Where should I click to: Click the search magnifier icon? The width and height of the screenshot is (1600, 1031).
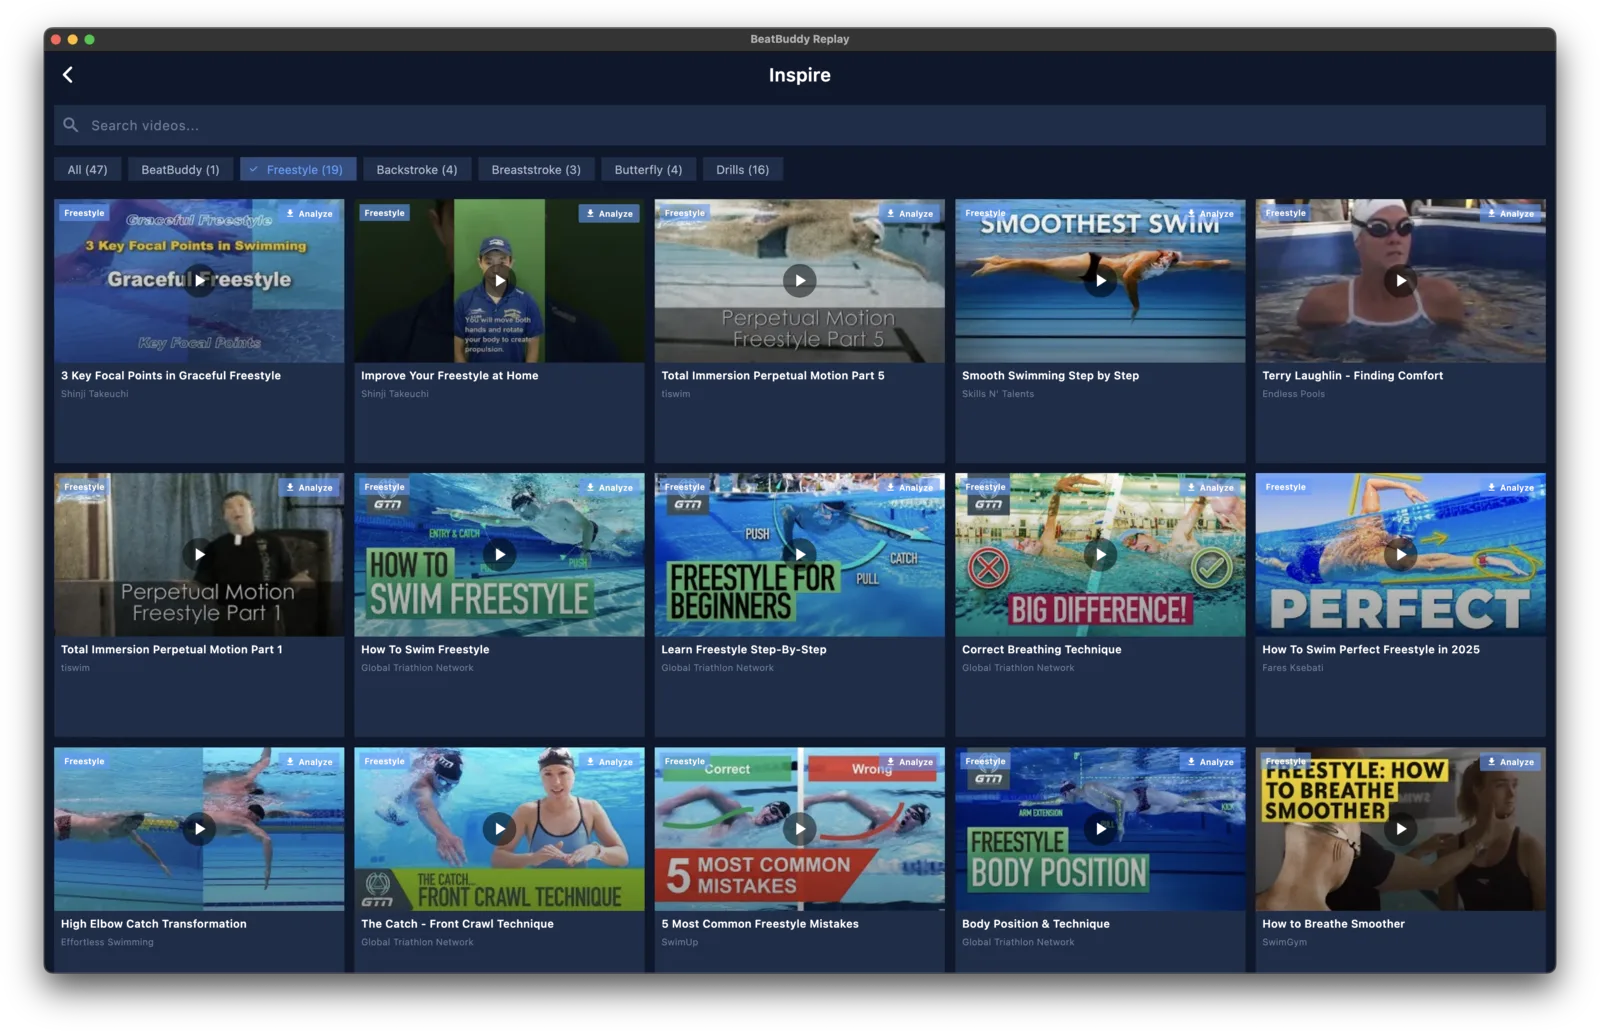(71, 125)
